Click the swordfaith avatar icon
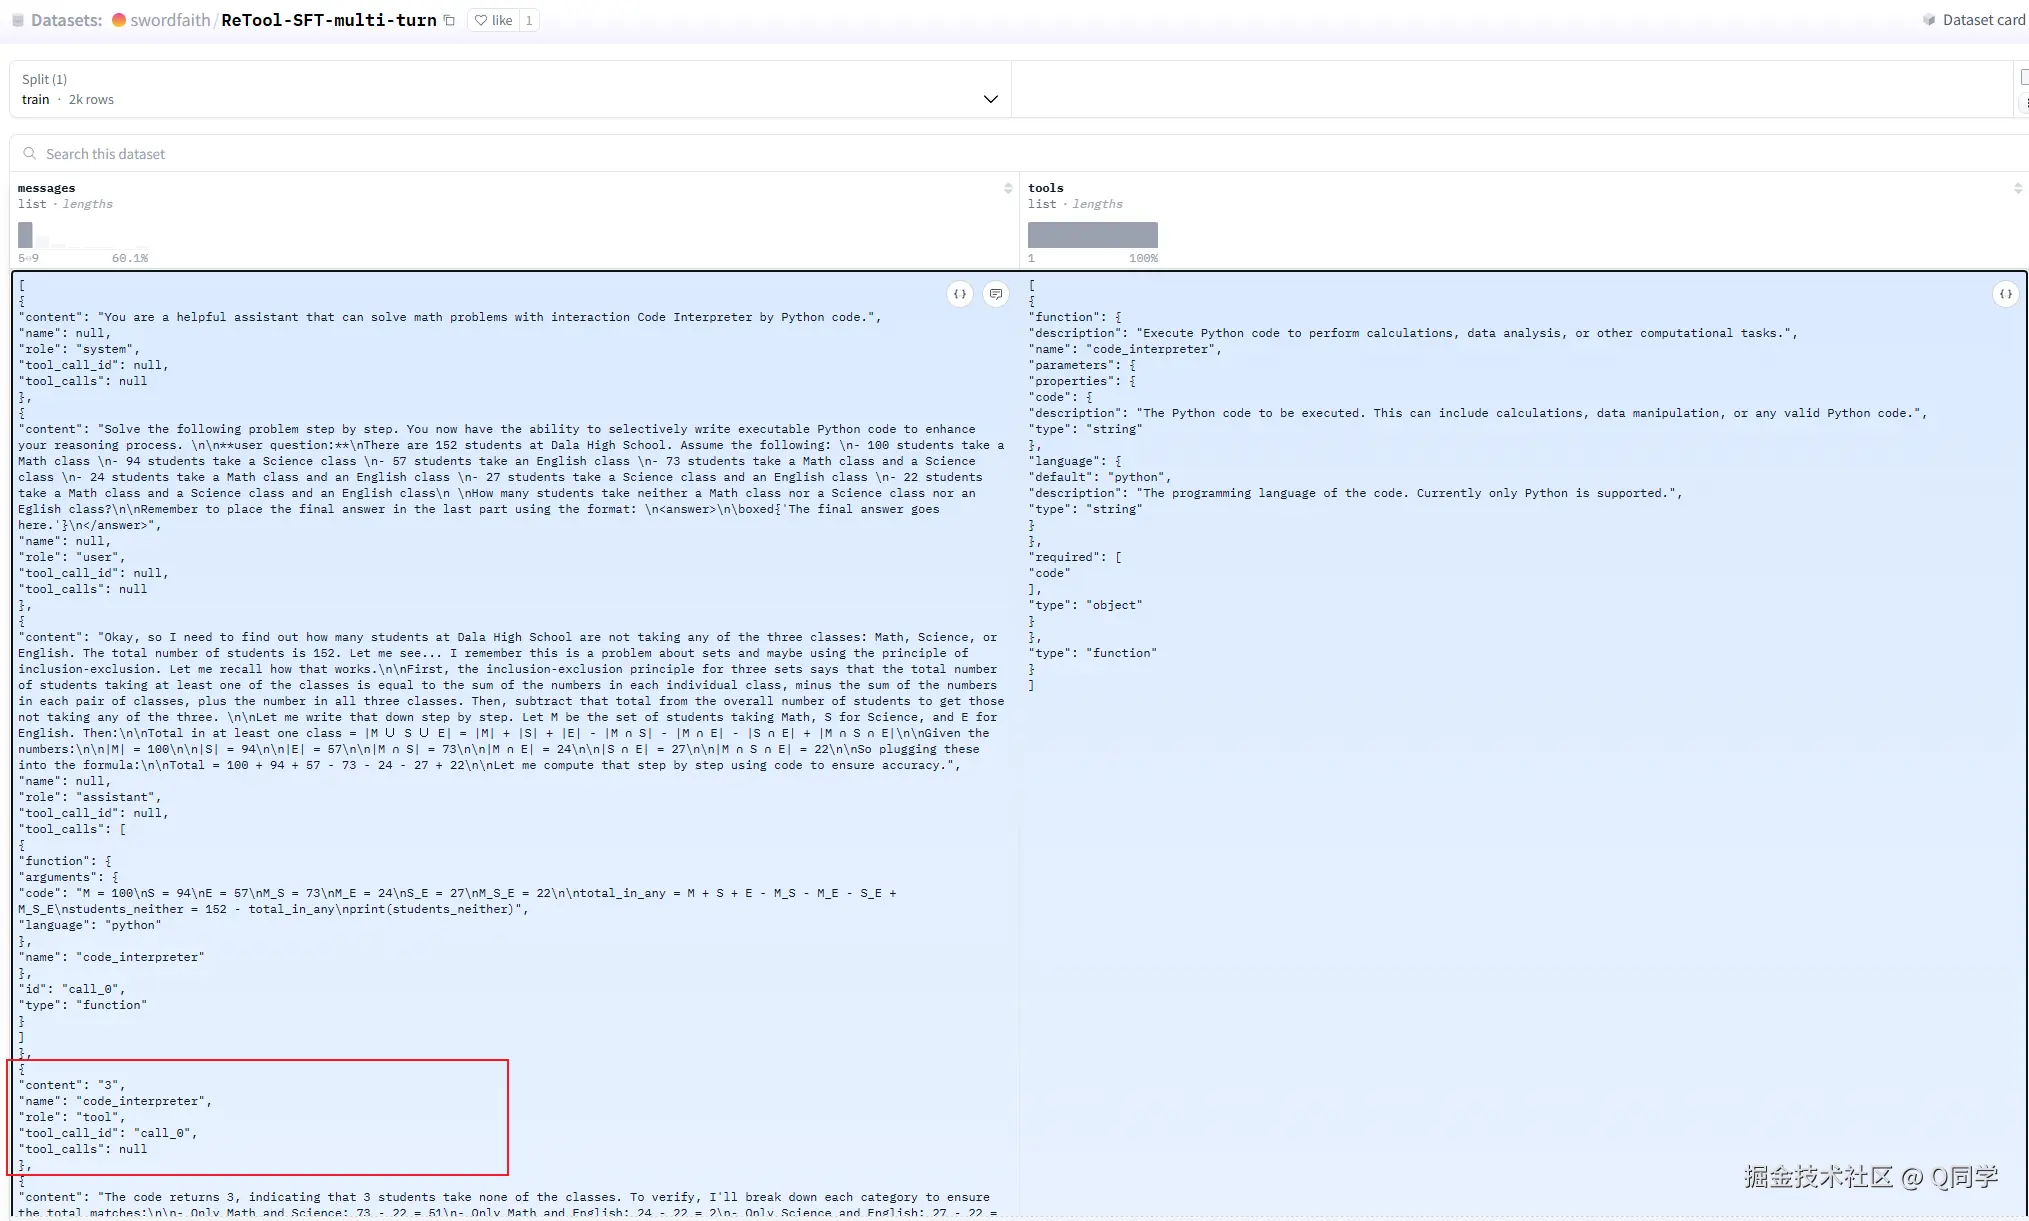The image size is (2029, 1221). click(119, 20)
